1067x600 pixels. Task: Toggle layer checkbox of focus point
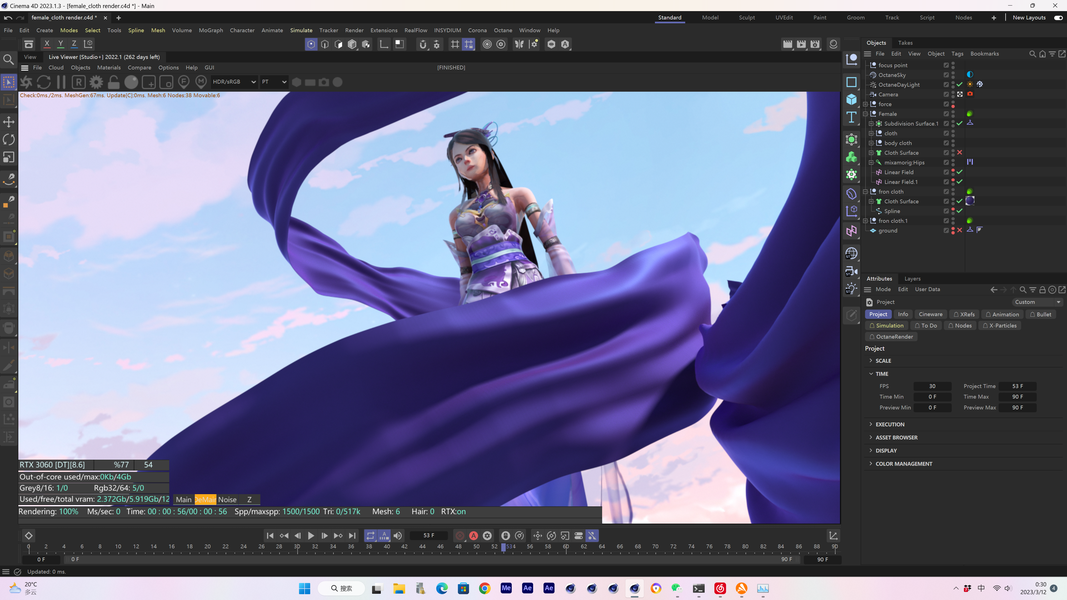click(x=946, y=65)
